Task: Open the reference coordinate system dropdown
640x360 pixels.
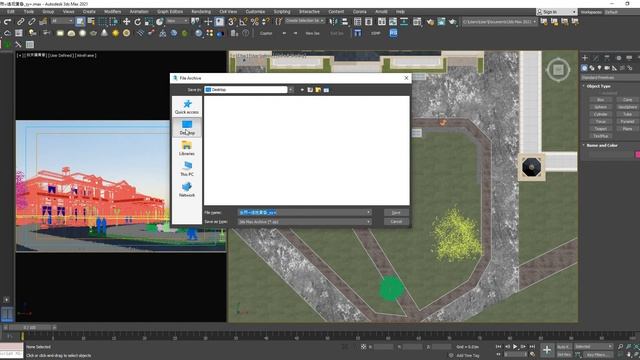Action: pos(177,21)
